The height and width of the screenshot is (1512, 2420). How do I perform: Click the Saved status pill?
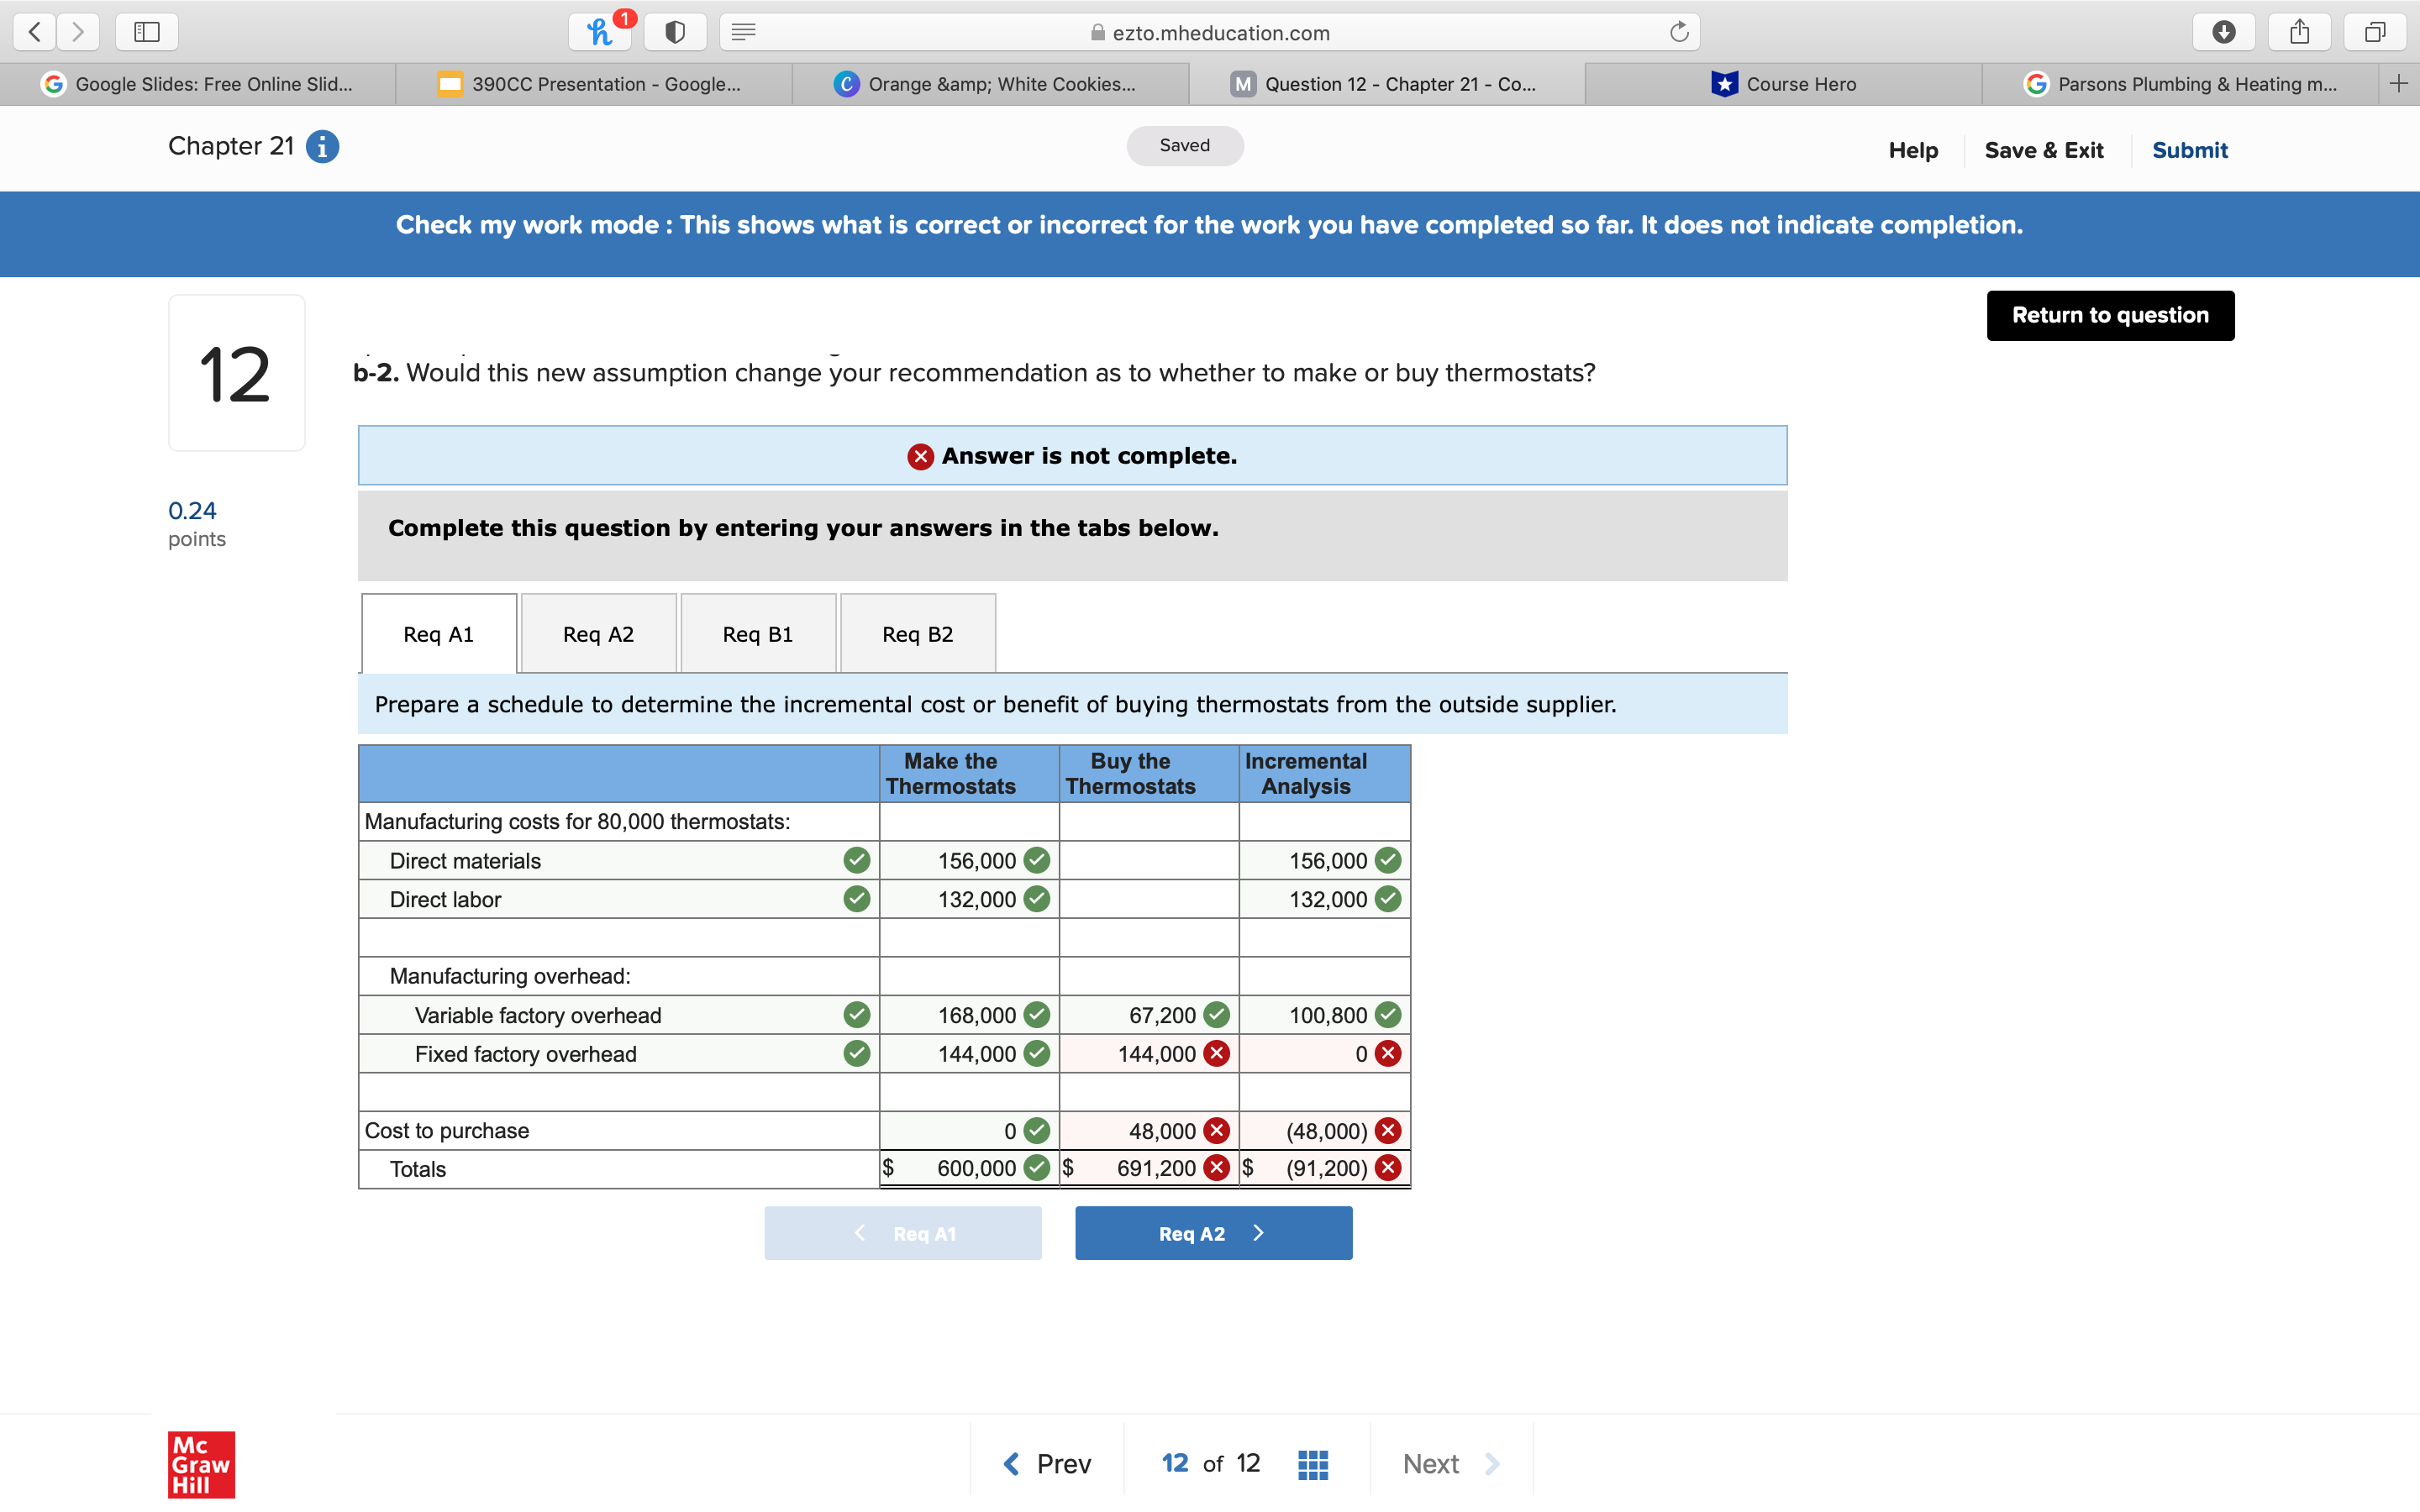1184,145
